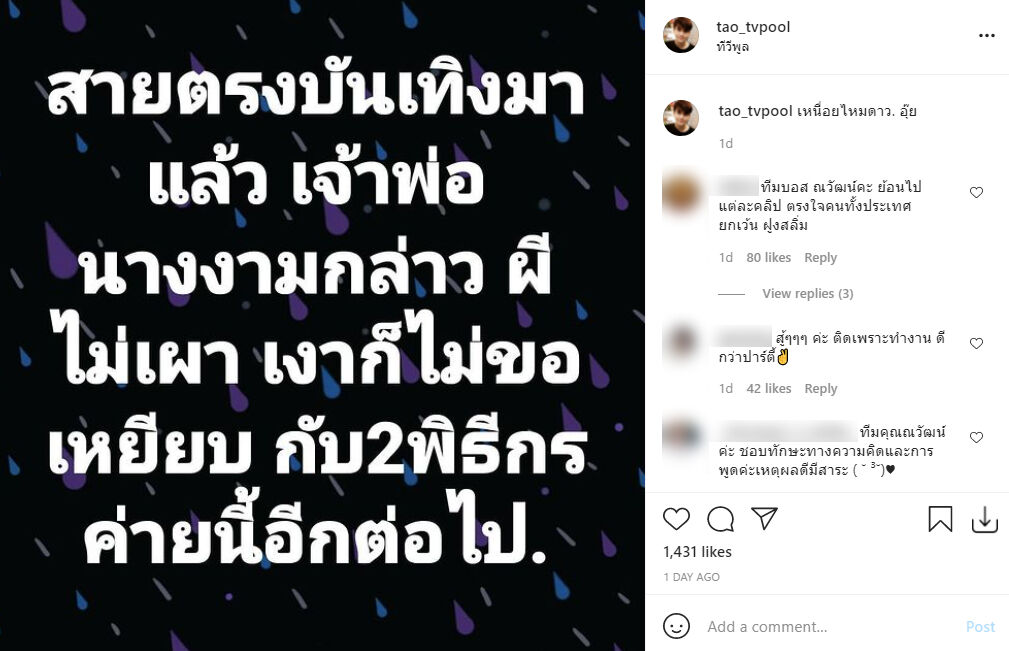Like the third comment's heart icon

[x=976, y=437]
